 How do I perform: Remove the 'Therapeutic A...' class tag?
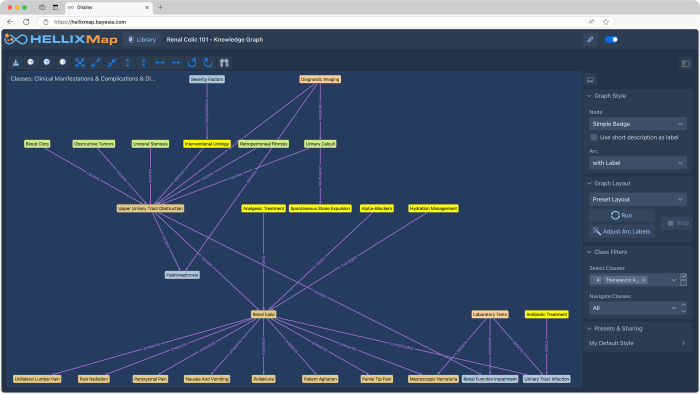[x=643, y=280]
